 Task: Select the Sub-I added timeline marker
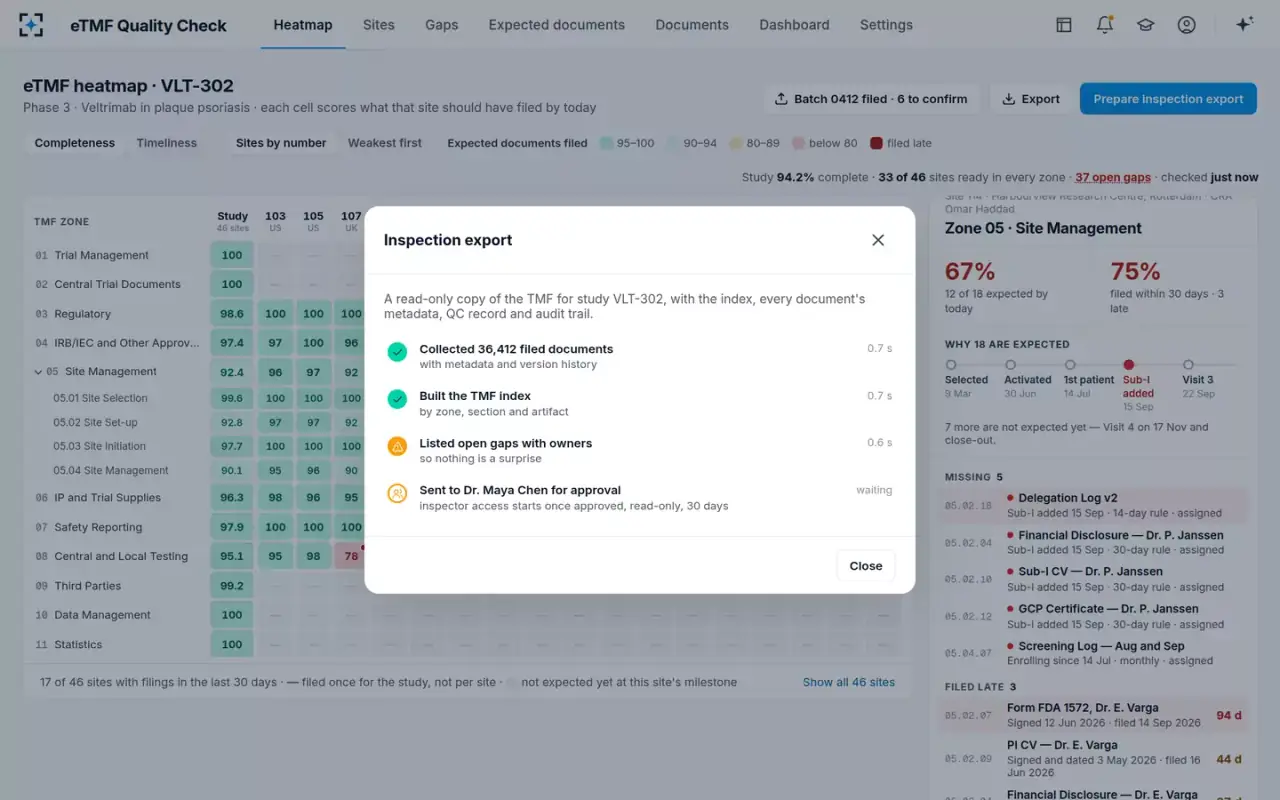[1129, 365]
